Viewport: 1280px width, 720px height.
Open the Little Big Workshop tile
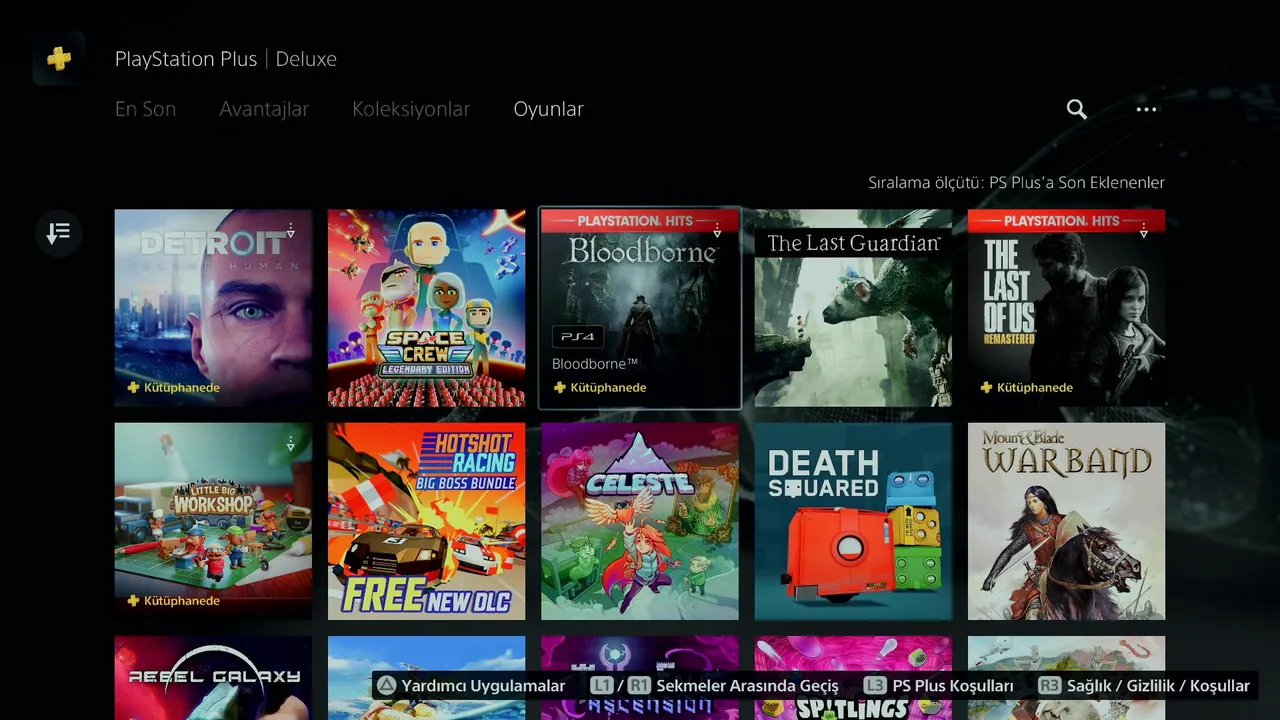pos(213,521)
